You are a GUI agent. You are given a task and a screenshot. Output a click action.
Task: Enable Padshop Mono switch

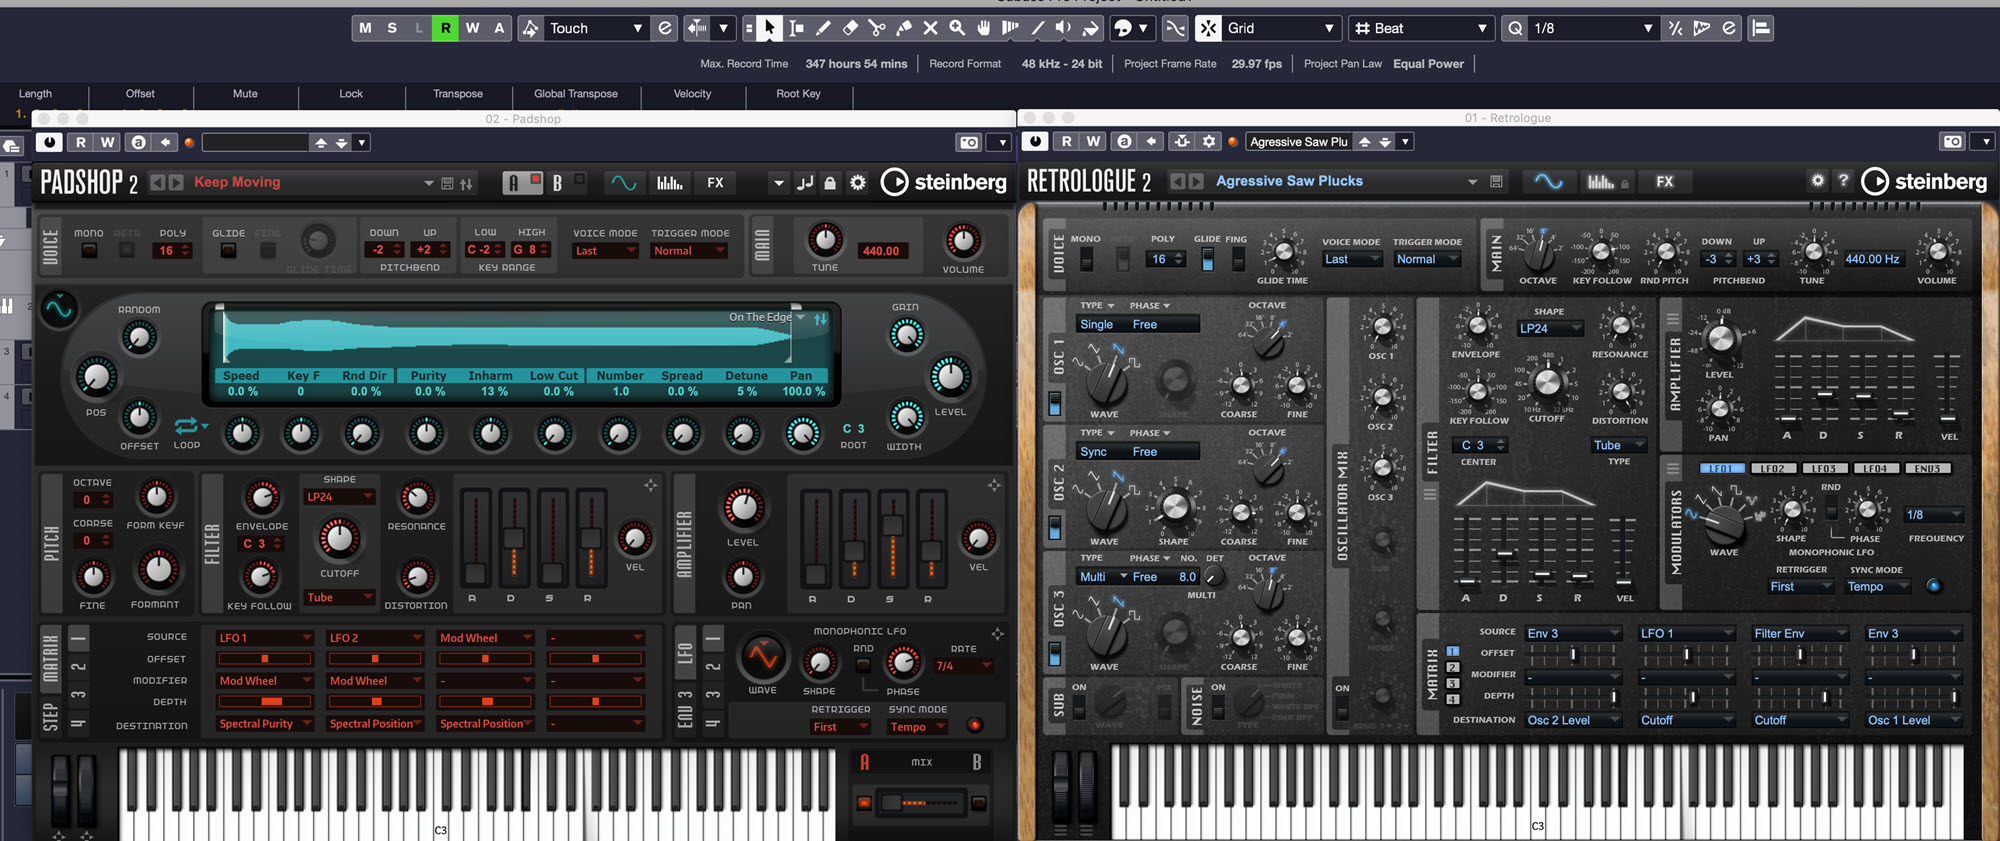[89, 251]
